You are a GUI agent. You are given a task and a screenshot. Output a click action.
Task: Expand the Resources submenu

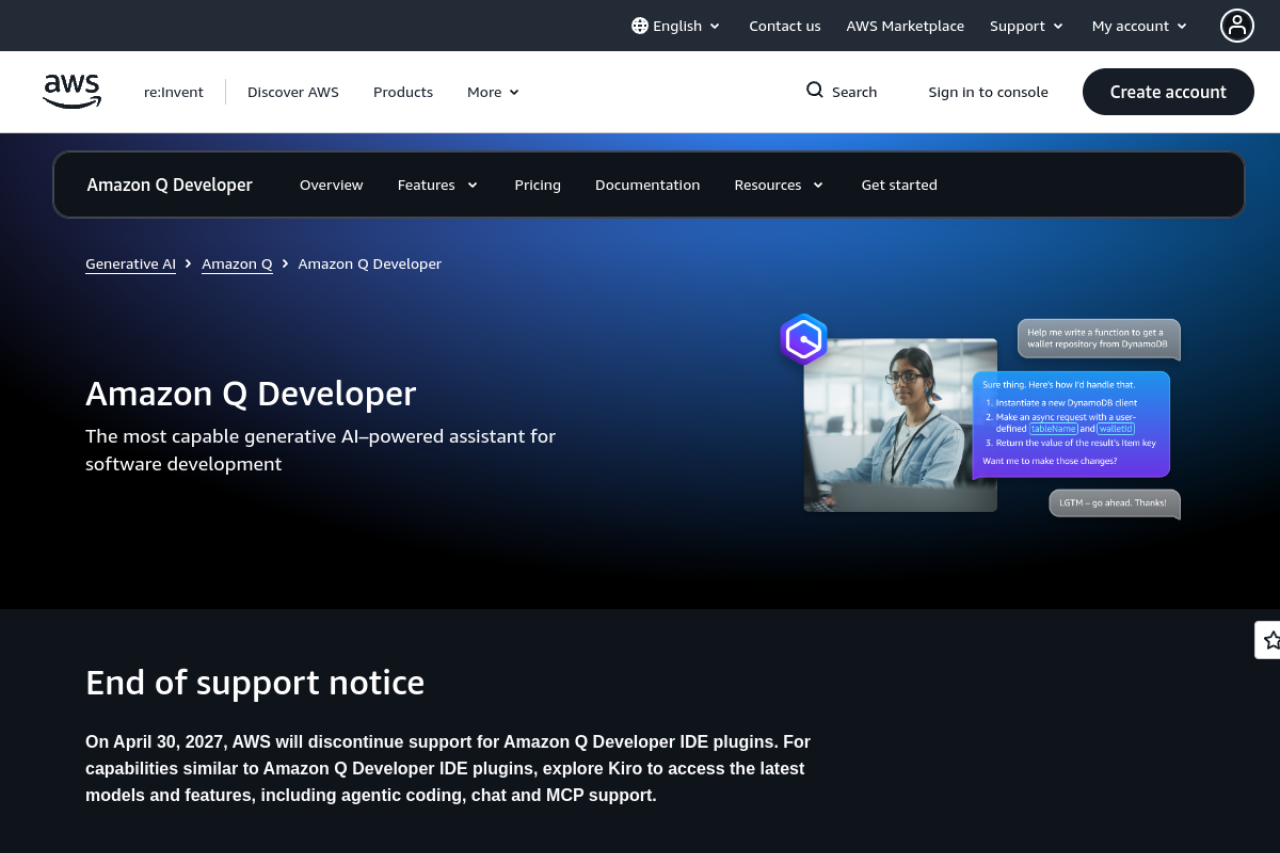[x=779, y=185]
